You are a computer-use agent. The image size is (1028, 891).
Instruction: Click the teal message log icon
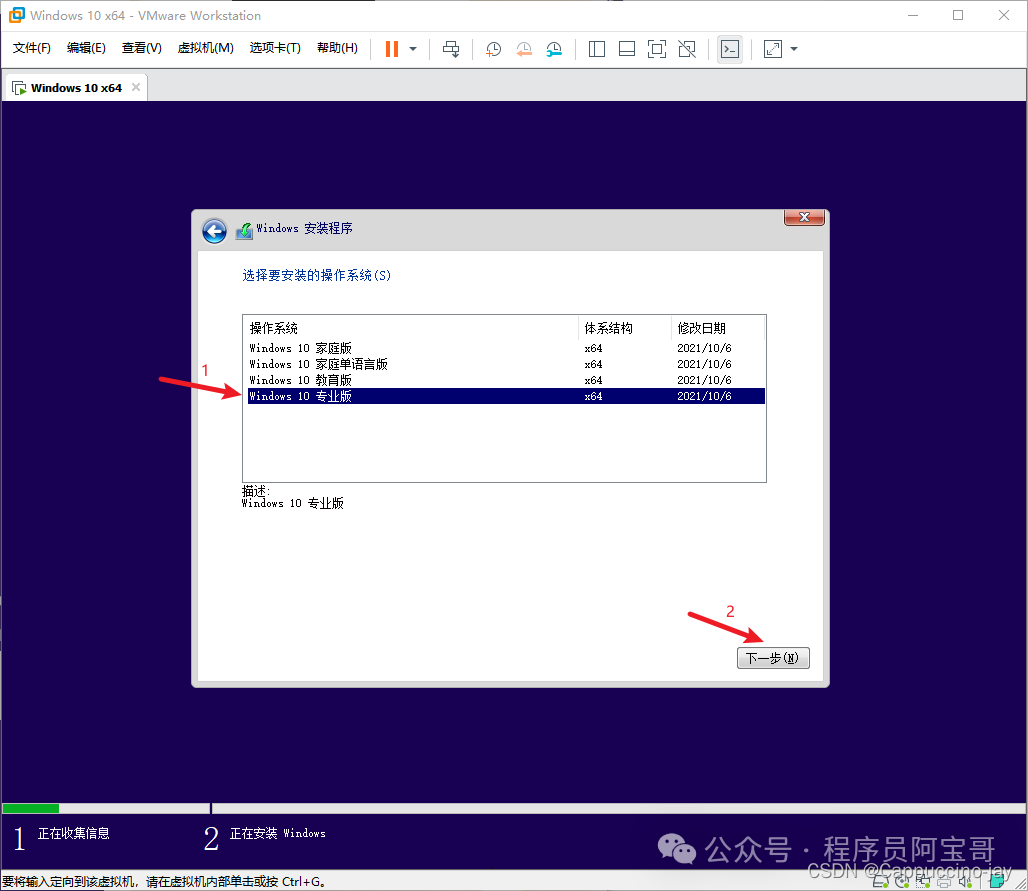coord(997,881)
